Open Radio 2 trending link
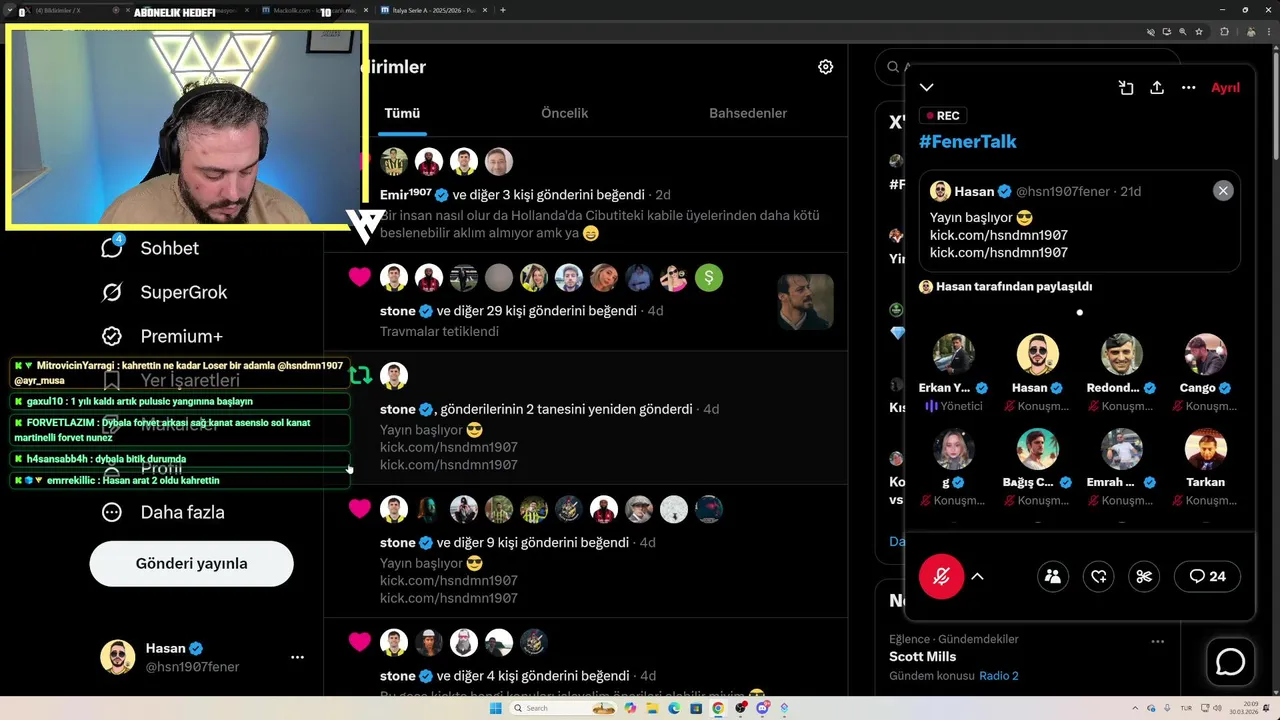1280x720 pixels. 999,676
